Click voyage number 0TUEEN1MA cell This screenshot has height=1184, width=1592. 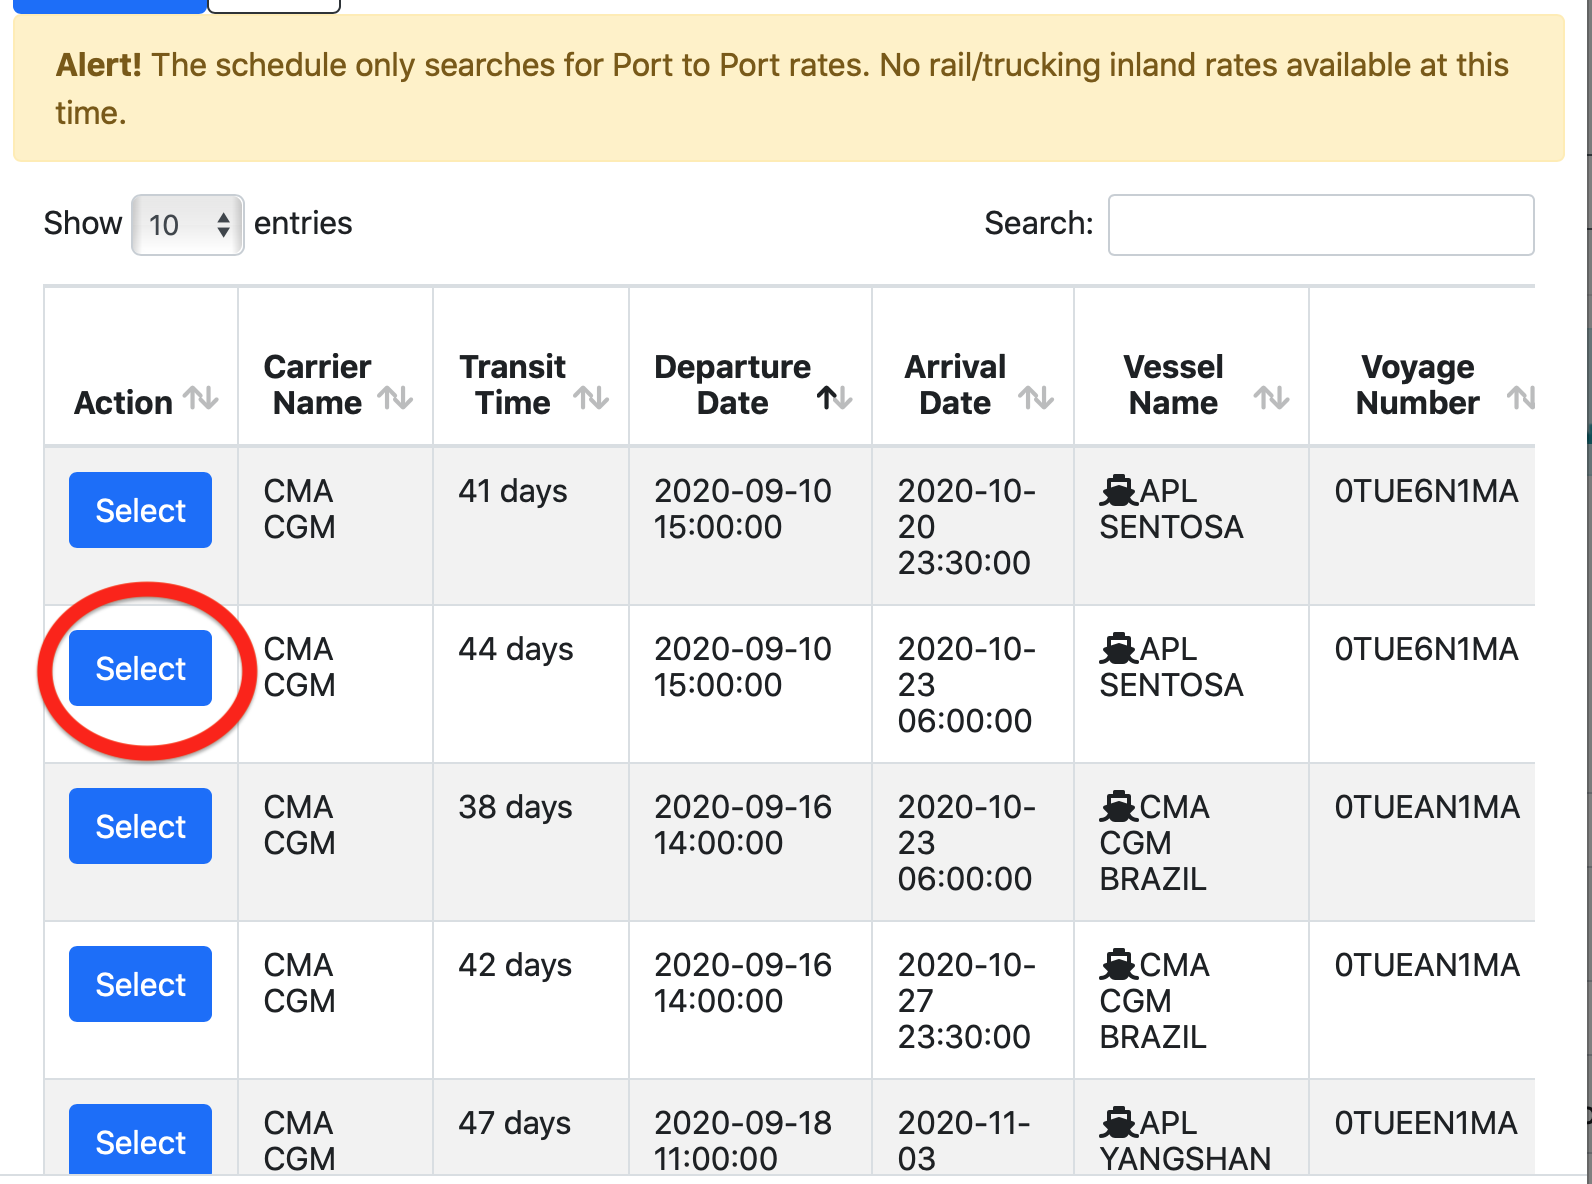tap(1425, 1123)
